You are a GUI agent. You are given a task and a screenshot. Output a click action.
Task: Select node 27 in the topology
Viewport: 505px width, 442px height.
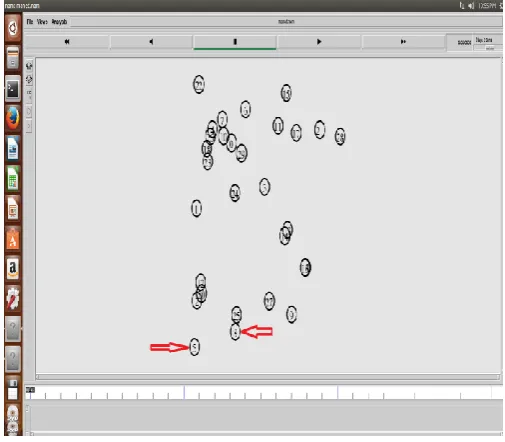pos(269,301)
